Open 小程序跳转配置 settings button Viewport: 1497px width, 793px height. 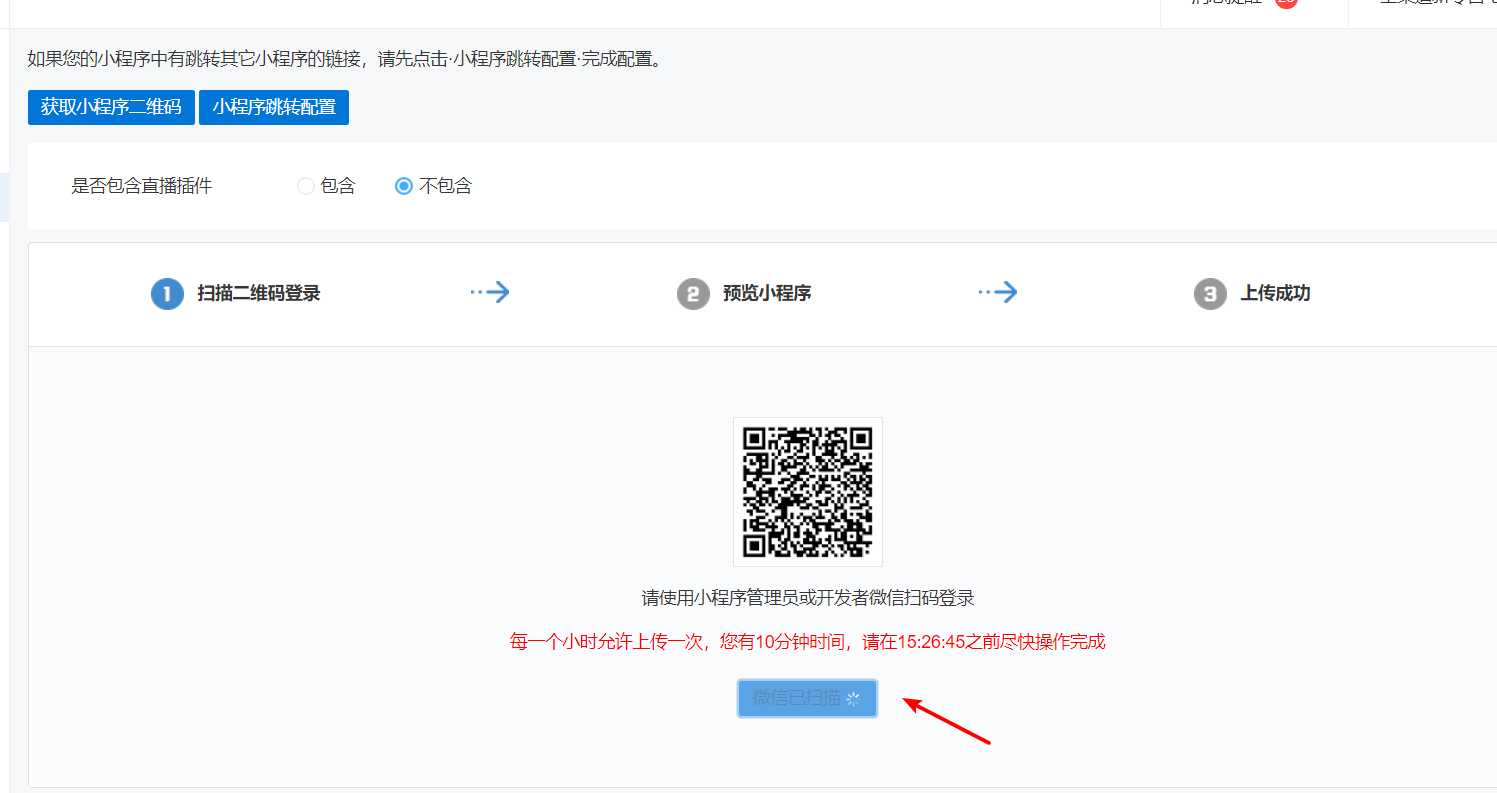(274, 107)
